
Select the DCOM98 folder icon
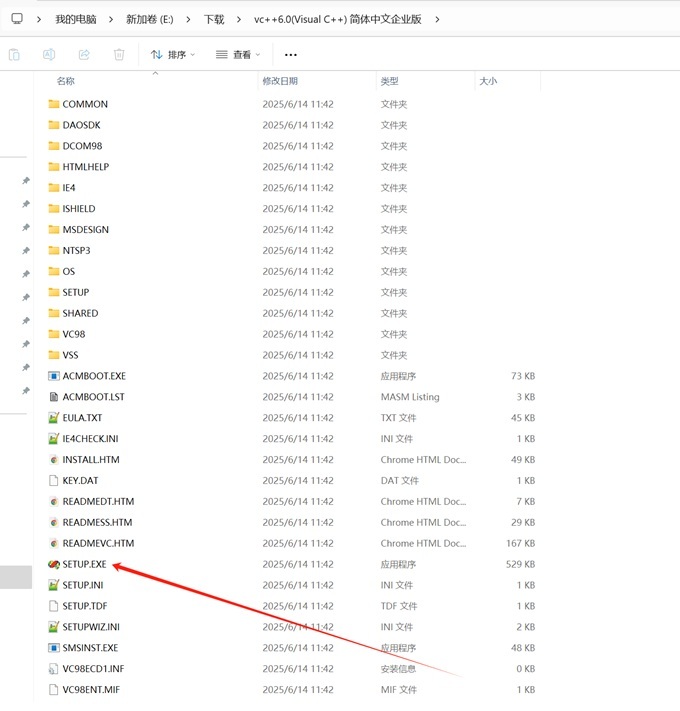[x=54, y=146]
